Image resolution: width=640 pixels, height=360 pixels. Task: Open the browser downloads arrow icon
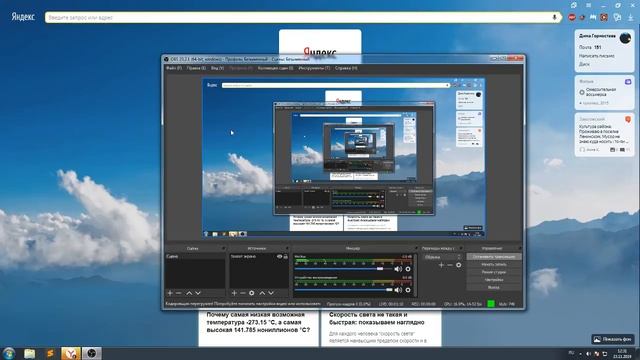[x=631, y=17]
